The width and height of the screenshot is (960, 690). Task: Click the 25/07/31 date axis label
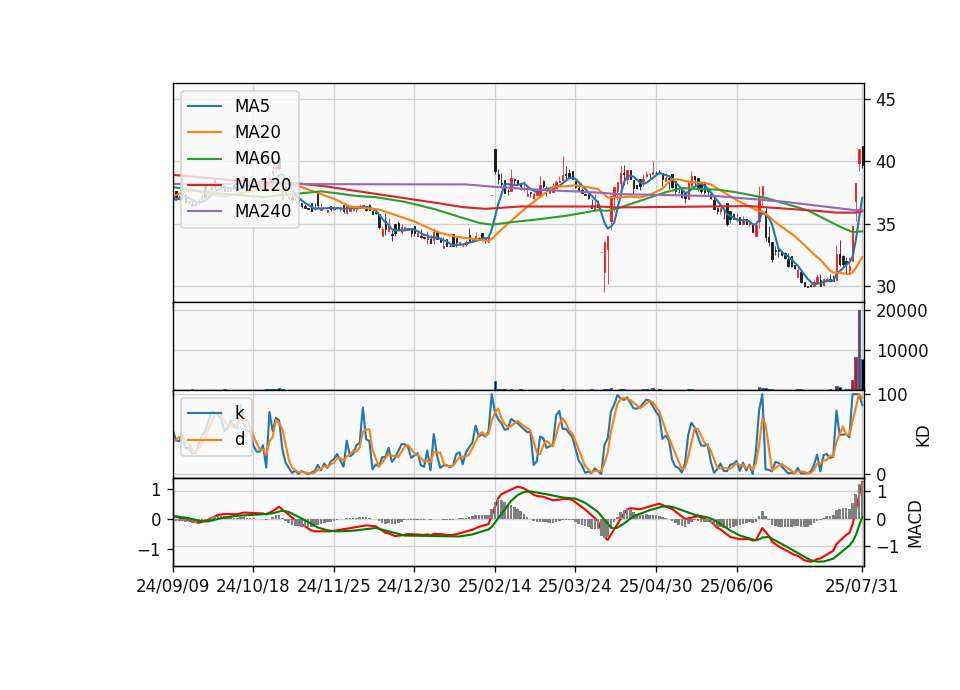[861, 586]
